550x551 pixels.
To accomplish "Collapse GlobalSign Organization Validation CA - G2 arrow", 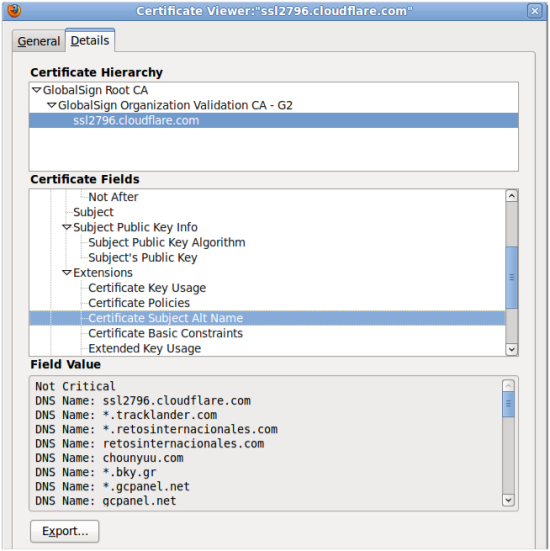I will [52, 105].
